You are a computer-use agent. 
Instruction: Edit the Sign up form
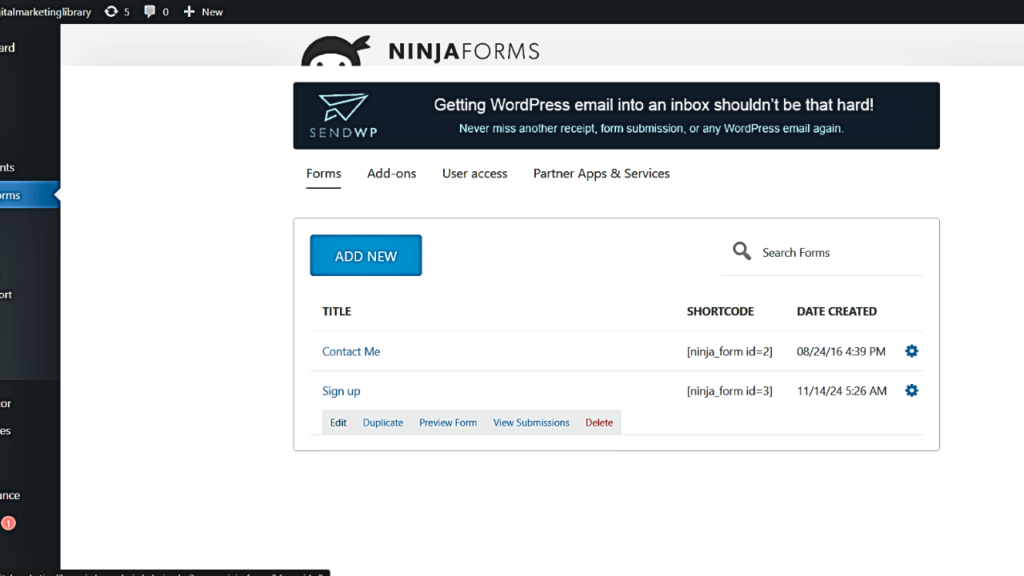click(338, 422)
